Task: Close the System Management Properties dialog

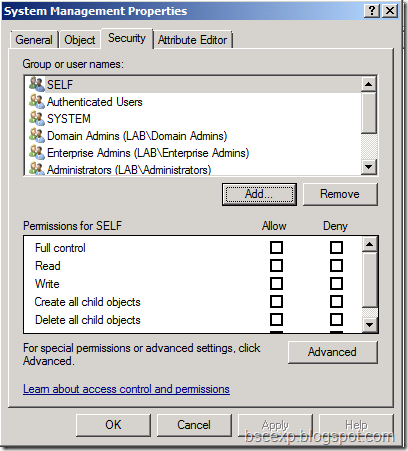Action: click(390, 11)
